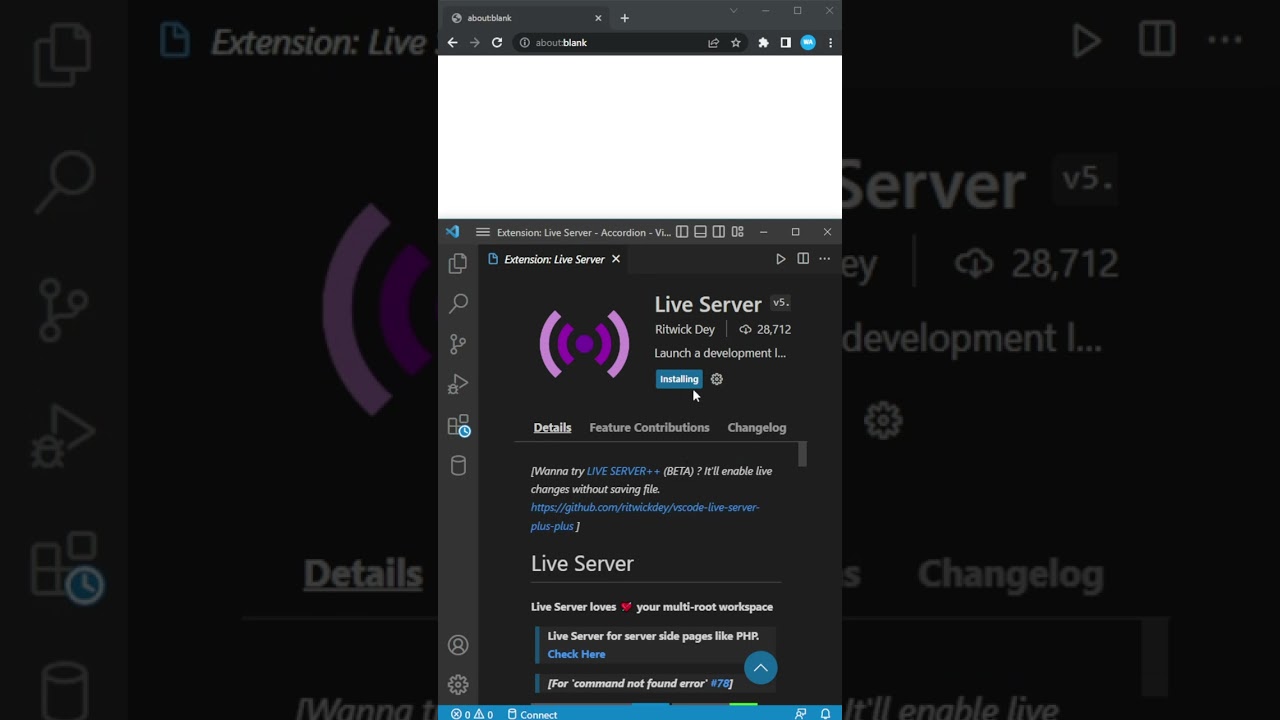Viewport: 1280px width, 720px height.
Task: Open notifications bell in status bar
Action: click(x=826, y=714)
